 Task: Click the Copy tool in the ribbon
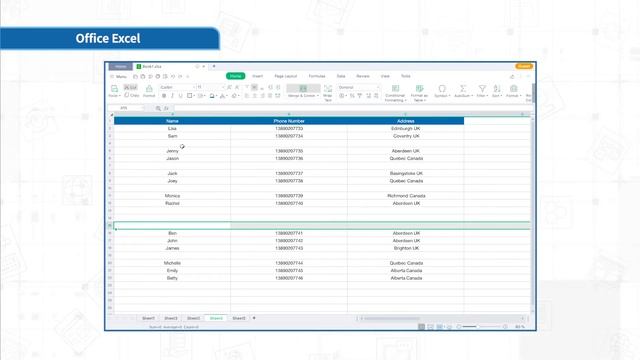131,95
